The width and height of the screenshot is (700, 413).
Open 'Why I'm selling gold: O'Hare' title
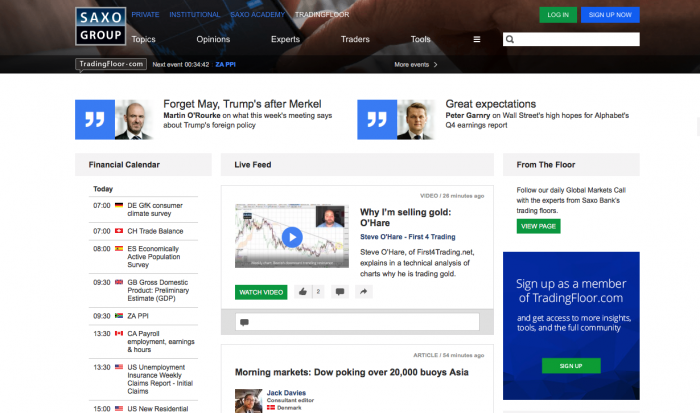tap(405, 217)
